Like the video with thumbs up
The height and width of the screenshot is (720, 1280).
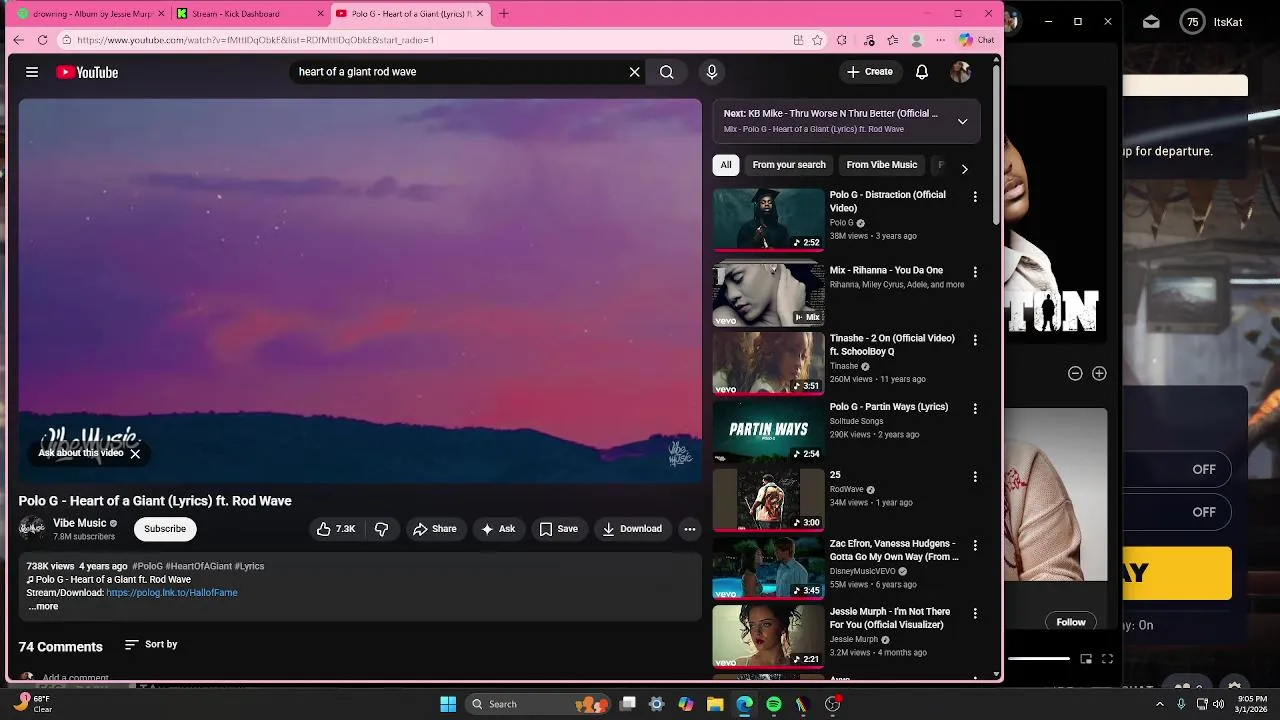click(x=337, y=529)
